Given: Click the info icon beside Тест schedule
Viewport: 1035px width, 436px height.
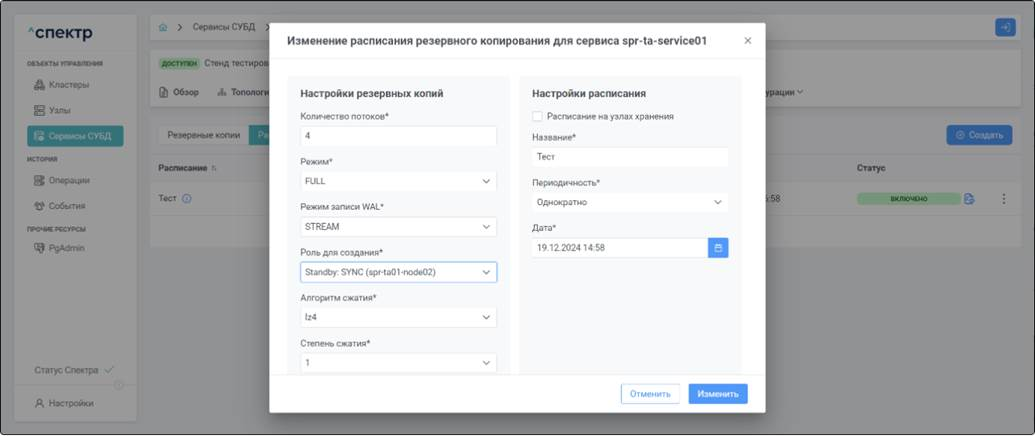Looking at the screenshot, I should tap(187, 198).
